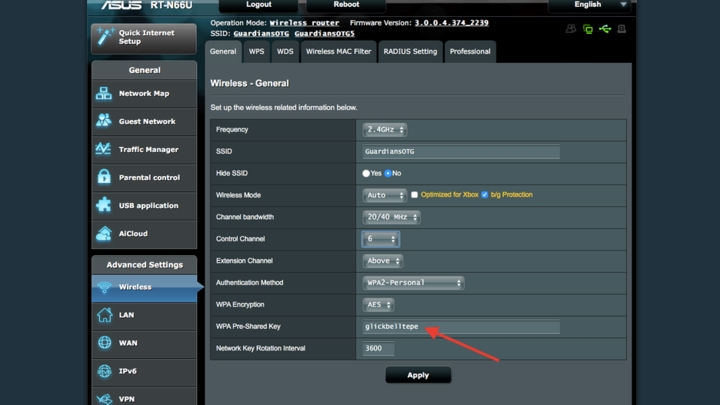The image size is (720, 405).
Task: Open the Frequency 2.4GHz dropdown
Action: pyautogui.click(x=384, y=130)
